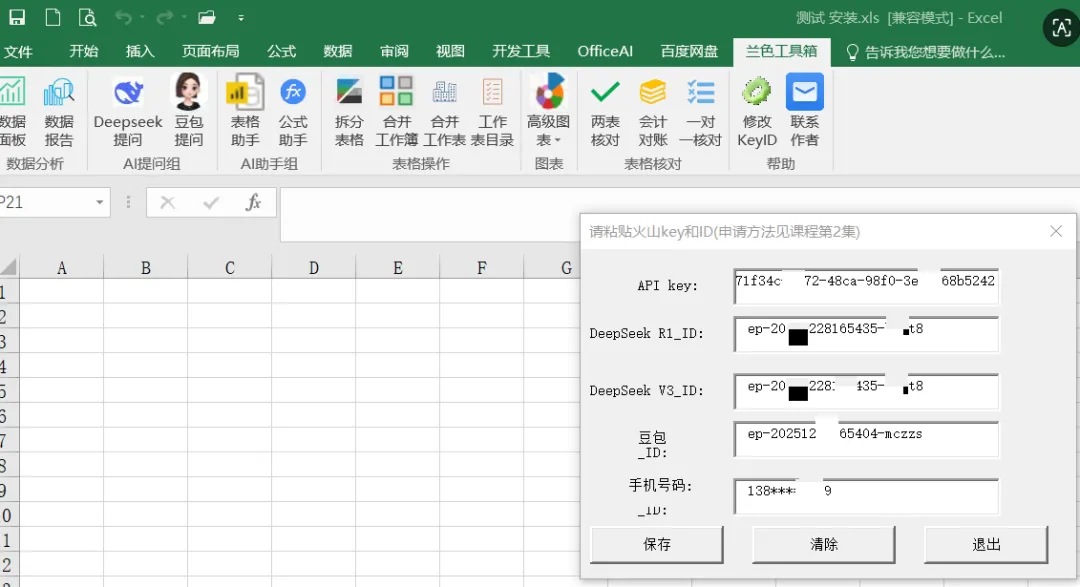Viewport: 1080px width, 587px height.
Task: Open the 会计对账 accounting reconciliation tool
Action: click(653, 111)
